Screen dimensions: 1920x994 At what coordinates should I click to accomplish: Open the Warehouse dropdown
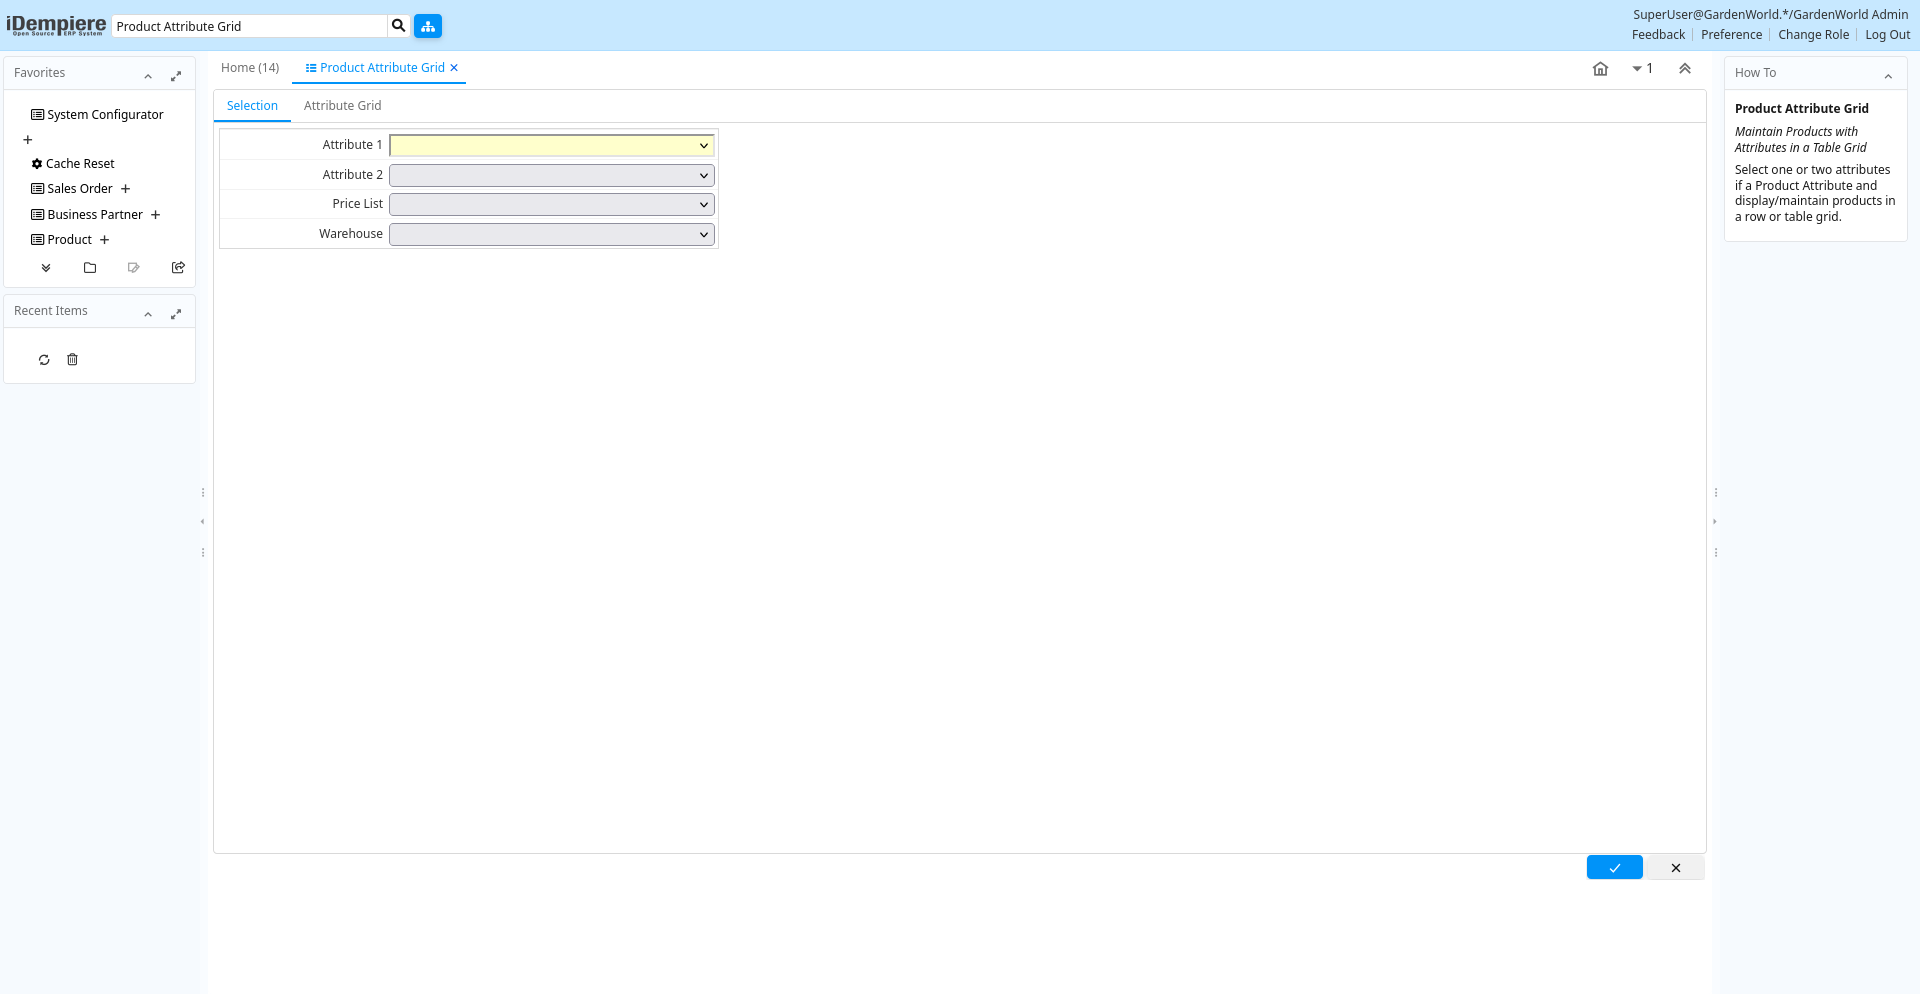pyautogui.click(x=551, y=235)
